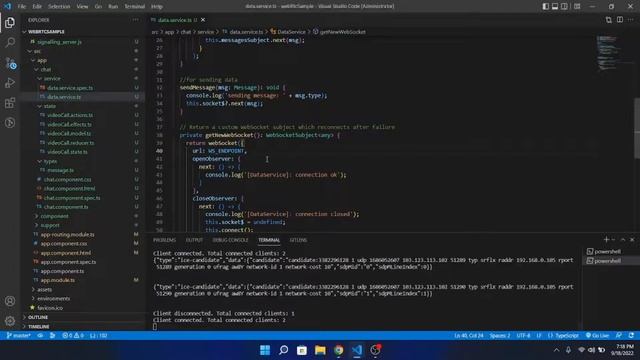Open customize layout icon in title bar

click(577, 6)
